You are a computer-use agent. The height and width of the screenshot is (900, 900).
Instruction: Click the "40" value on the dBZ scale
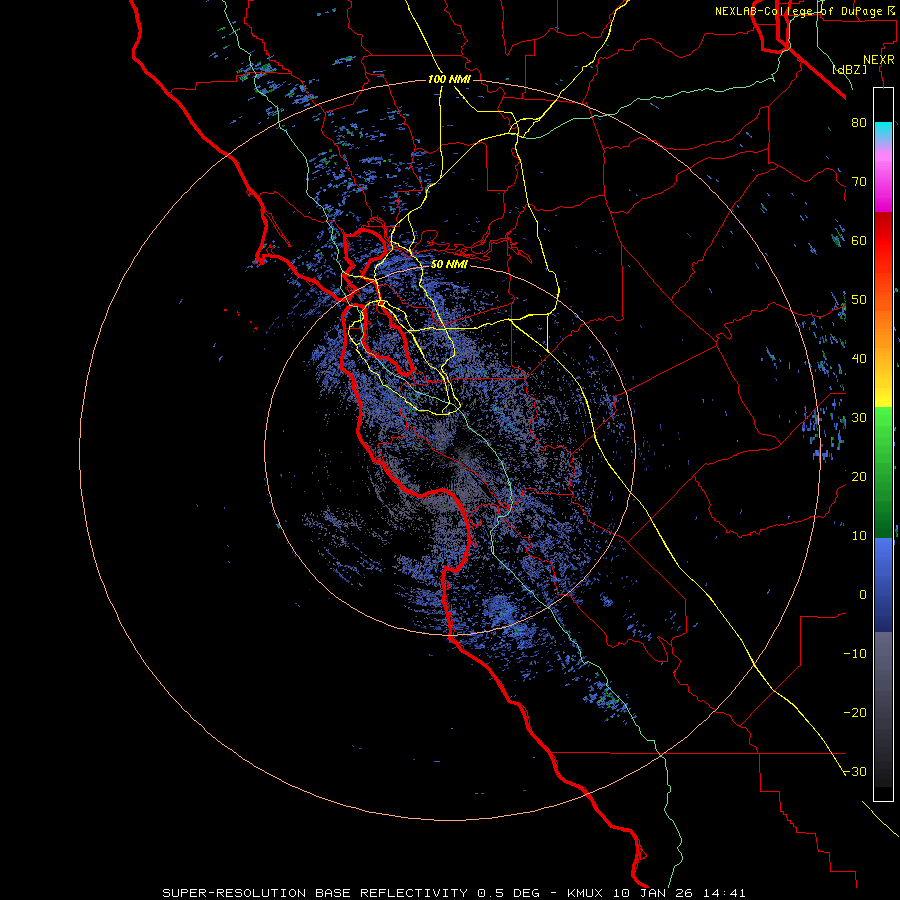859,359
